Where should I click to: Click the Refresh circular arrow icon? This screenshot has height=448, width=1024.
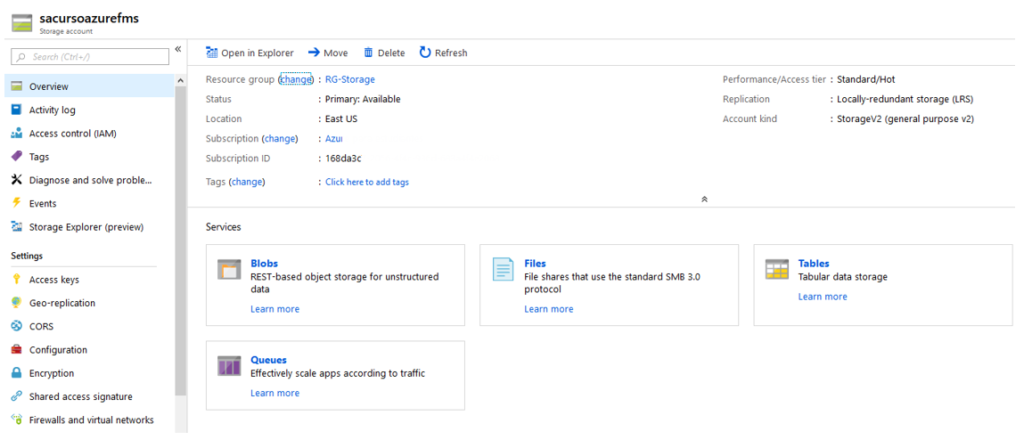click(425, 52)
